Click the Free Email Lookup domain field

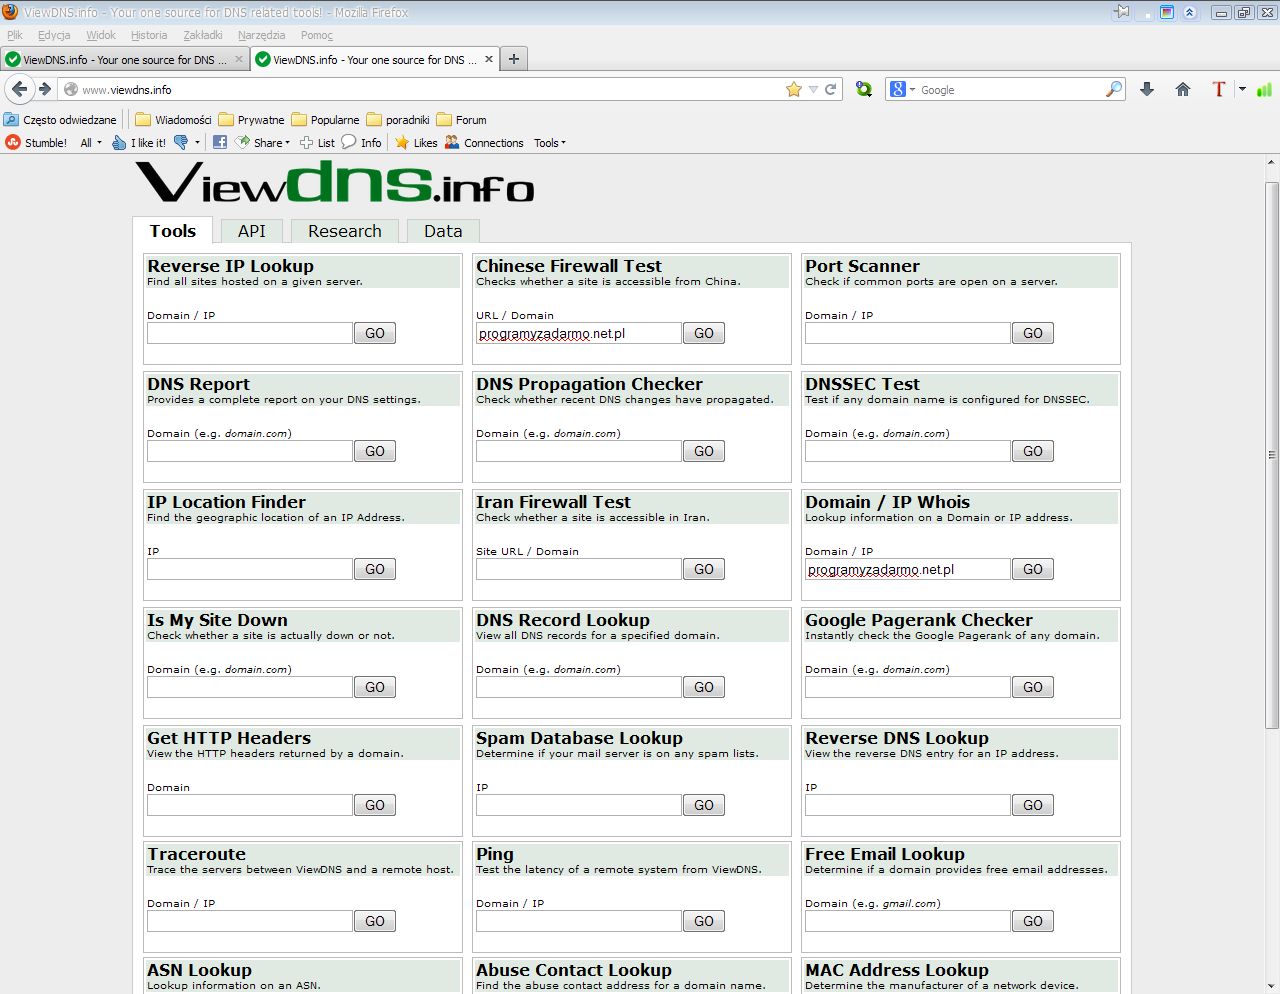pyautogui.click(x=908, y=921)
